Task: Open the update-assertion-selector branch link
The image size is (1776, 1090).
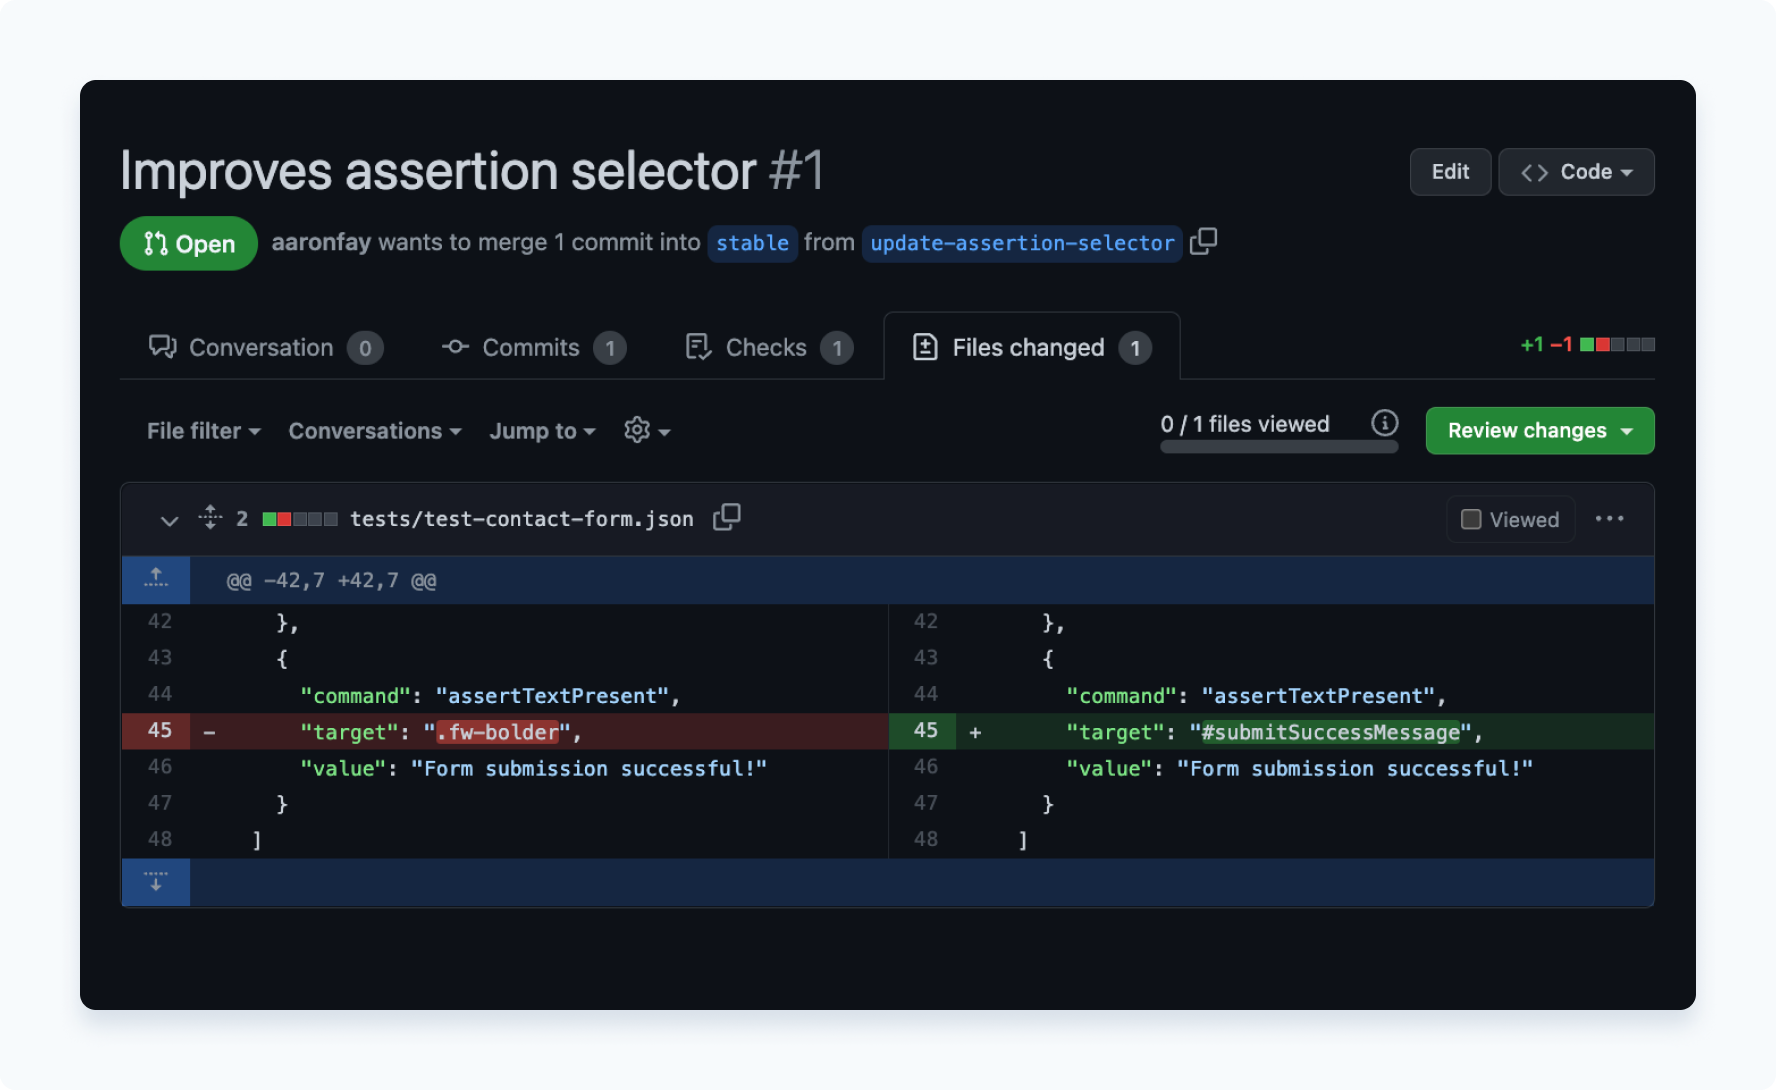Action: coord(1022,243)
